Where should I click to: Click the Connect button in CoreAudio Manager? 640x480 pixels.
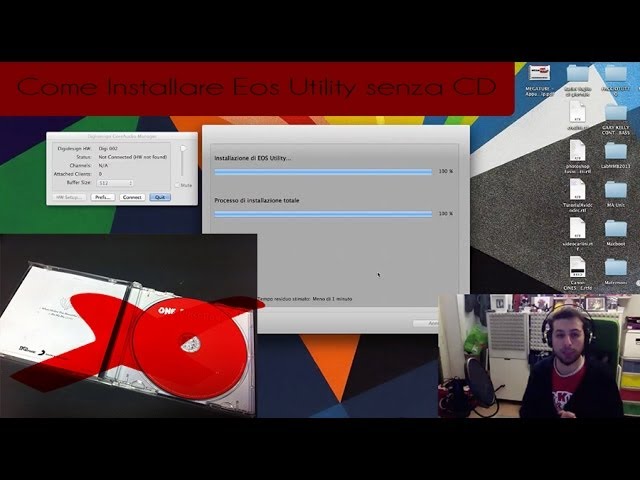click(132, 197)
